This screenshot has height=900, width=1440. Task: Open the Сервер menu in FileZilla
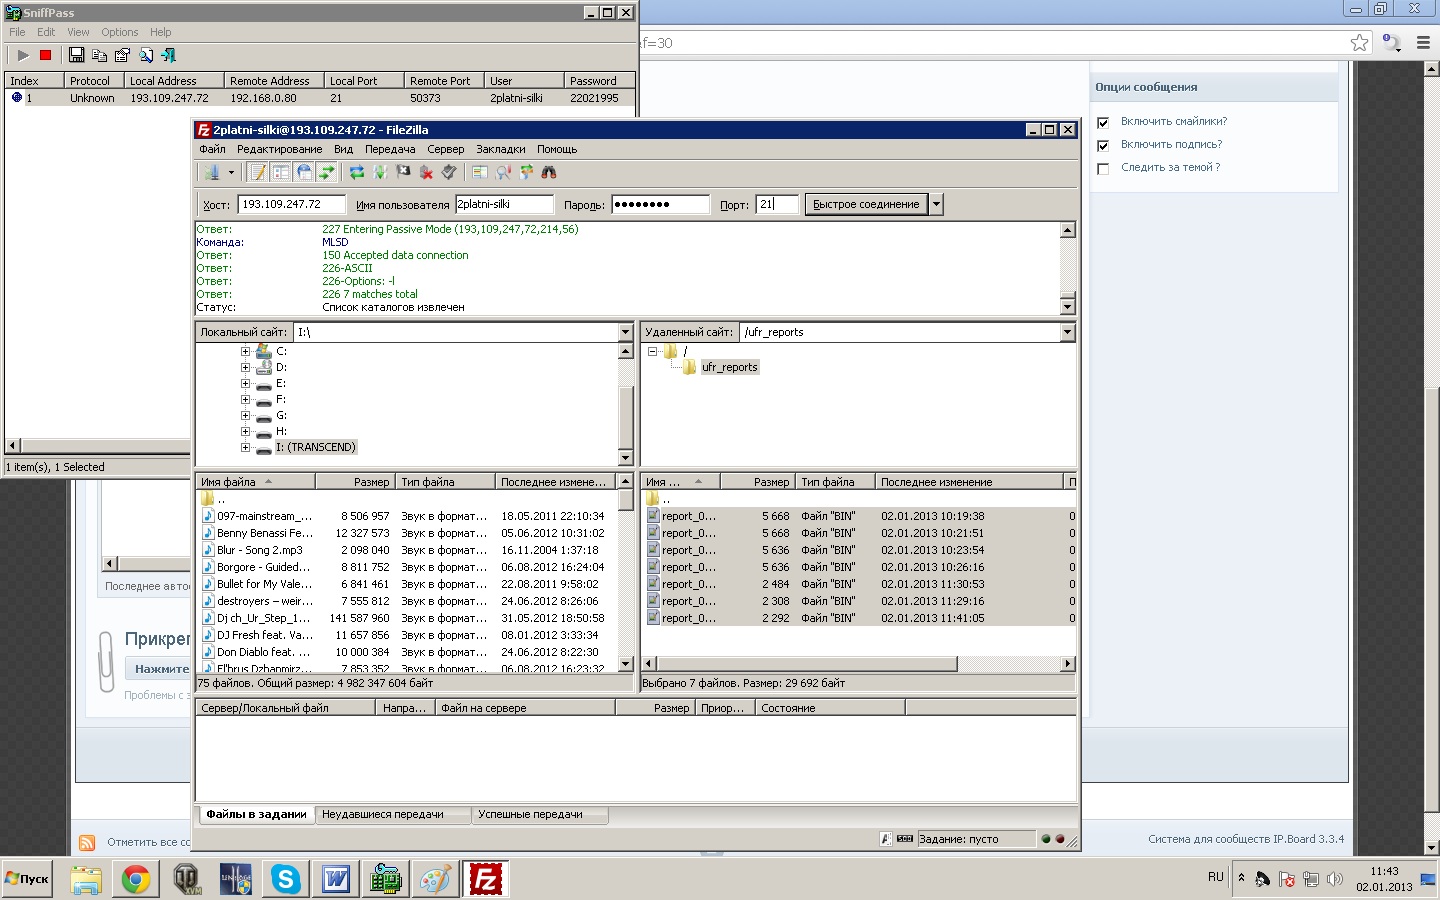(x=446, y=149)
